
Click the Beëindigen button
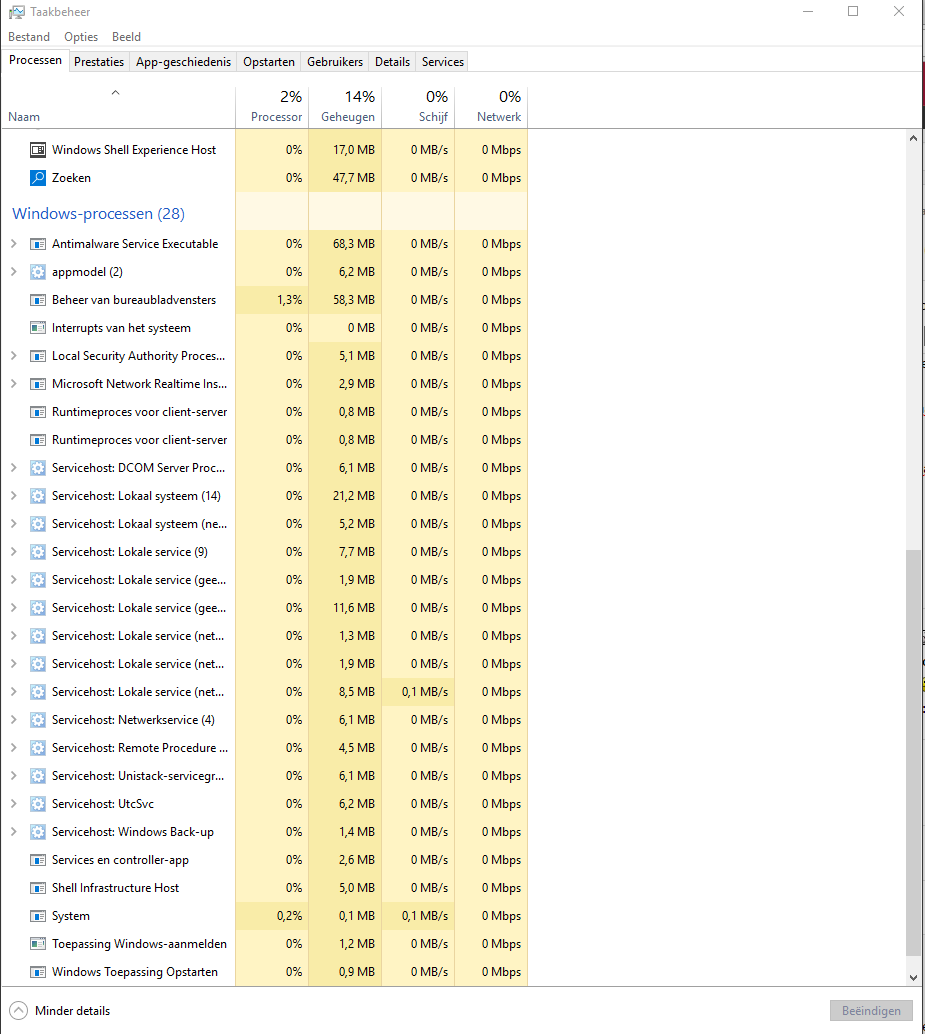(871, 1011)
